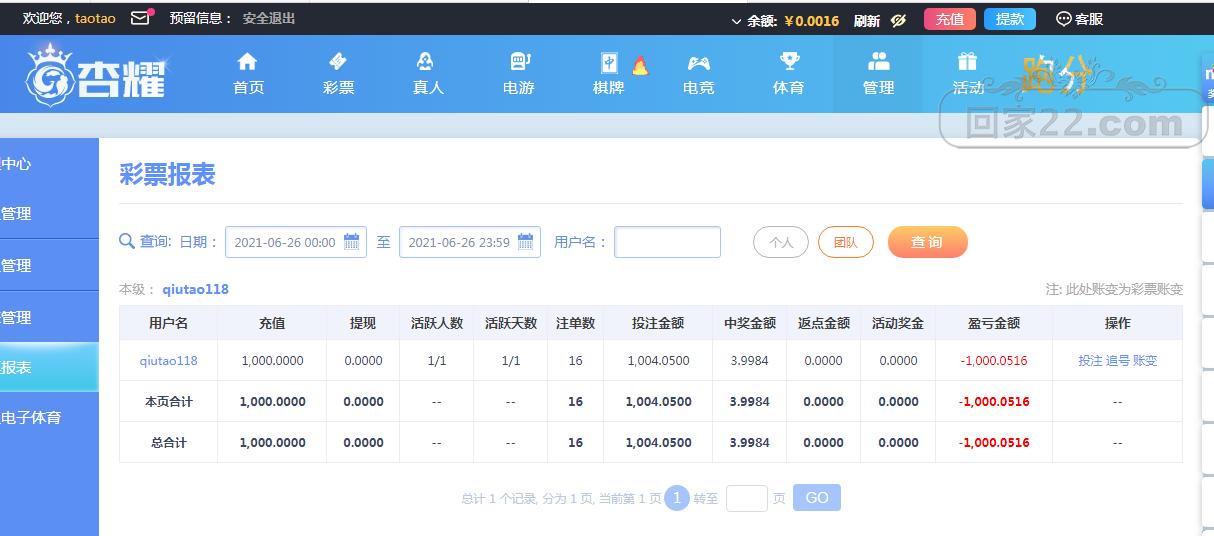Click the 活跃人数 column header
The height and width of the screenshot is (536, 1214).
(437, 323)
